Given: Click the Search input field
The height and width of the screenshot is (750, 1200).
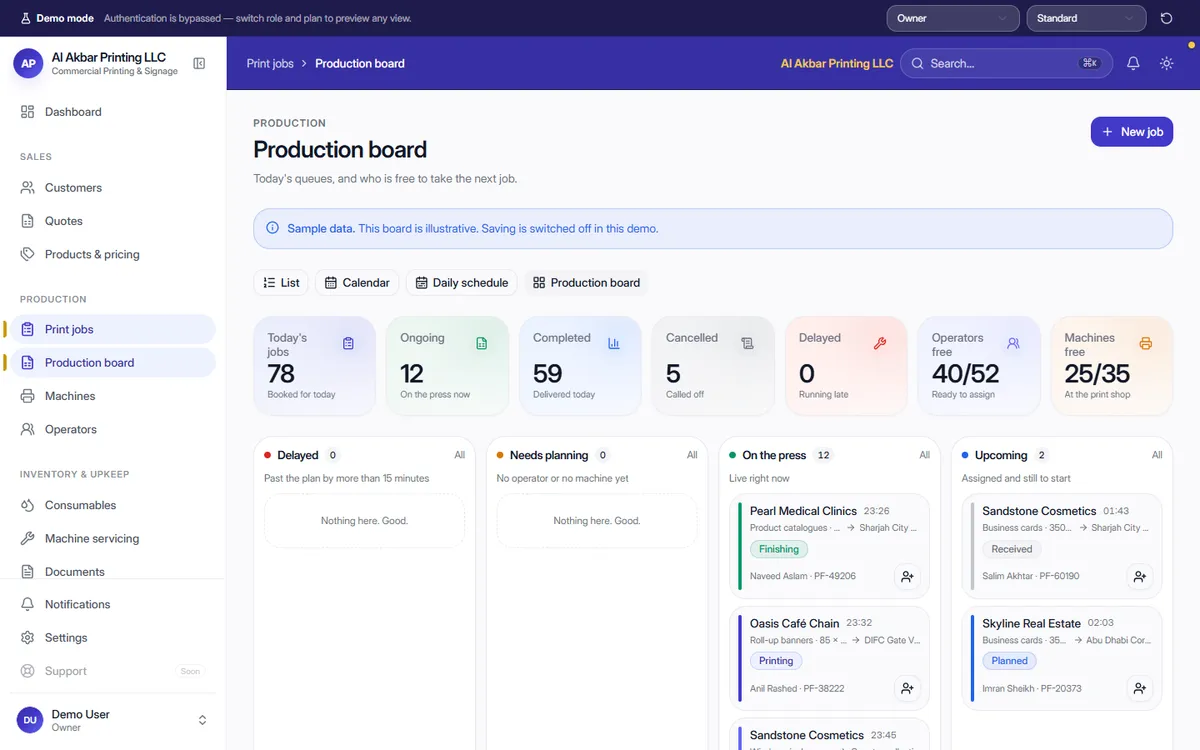Looking at the screenshot, I should (x=1007, y=63).
